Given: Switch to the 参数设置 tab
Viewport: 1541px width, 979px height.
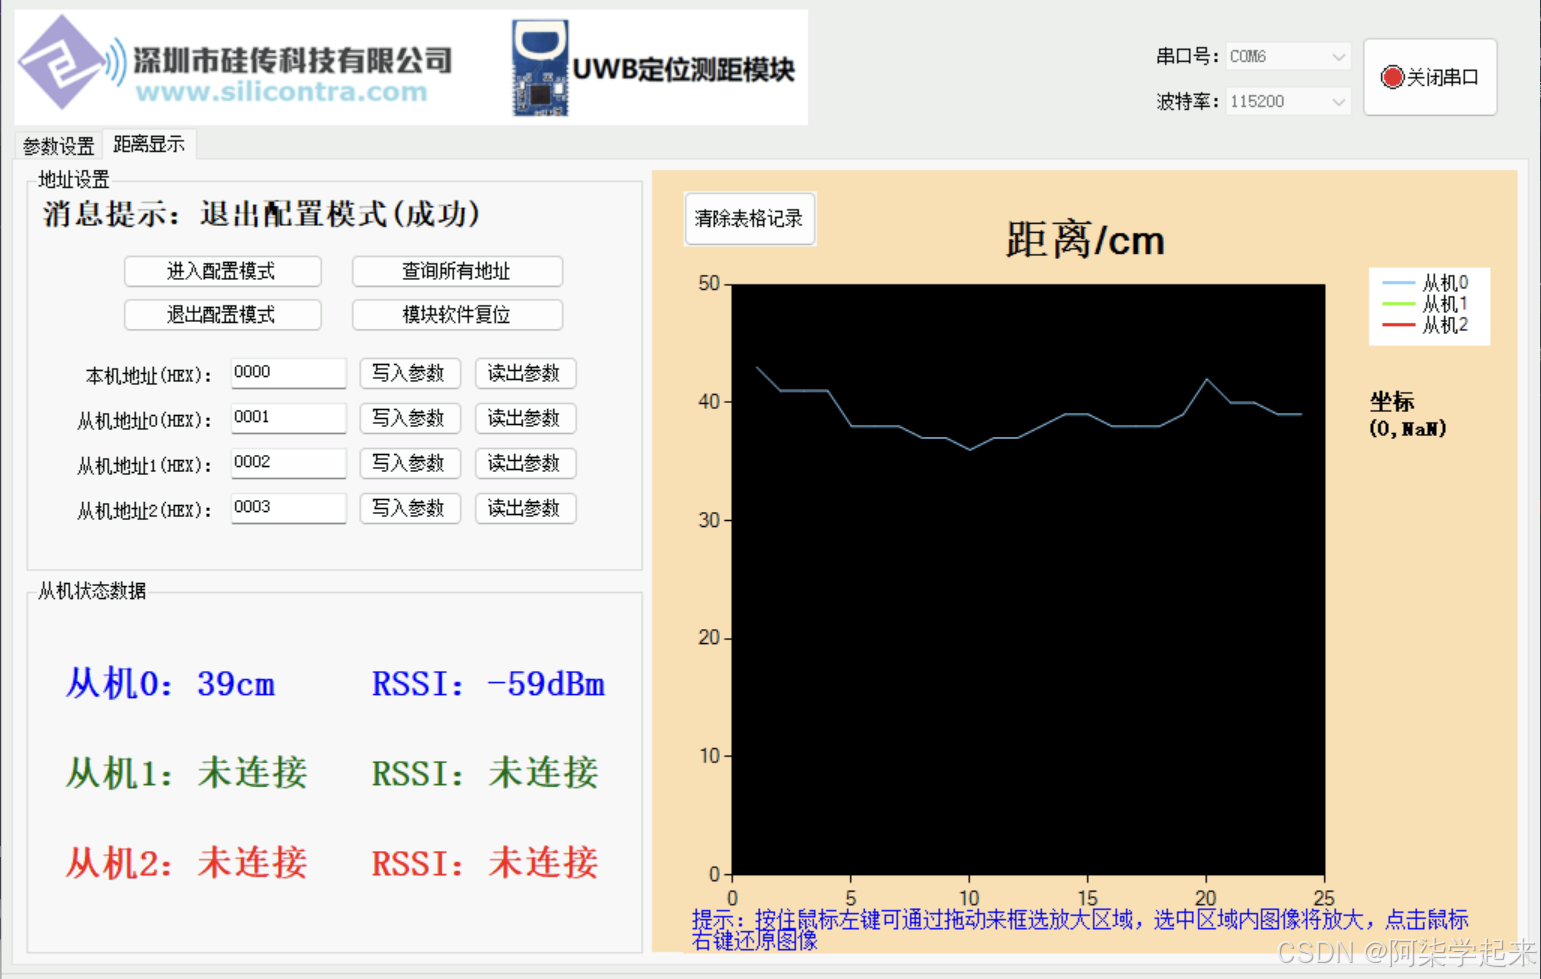Looking at the screenshot, I should [x=58, y=146].
